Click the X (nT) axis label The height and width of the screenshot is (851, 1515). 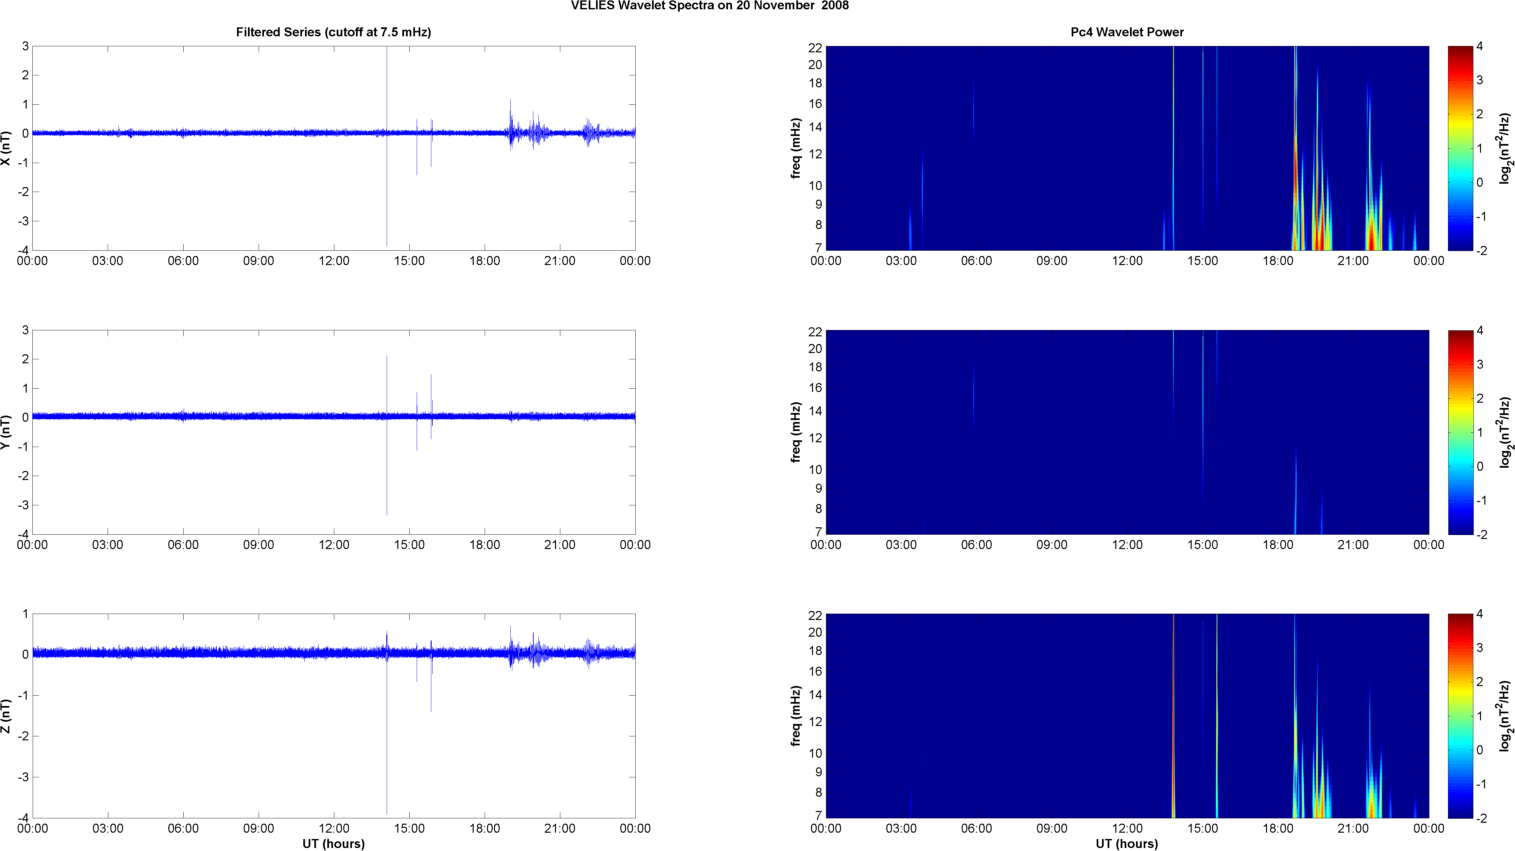6,148
